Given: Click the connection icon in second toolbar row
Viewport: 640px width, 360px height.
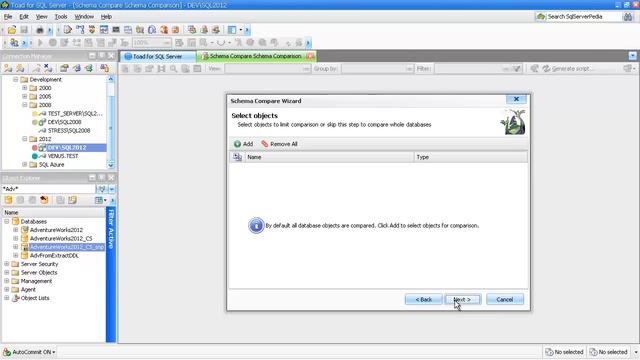Looking at the screenshot, I should (x=14, y=42).
